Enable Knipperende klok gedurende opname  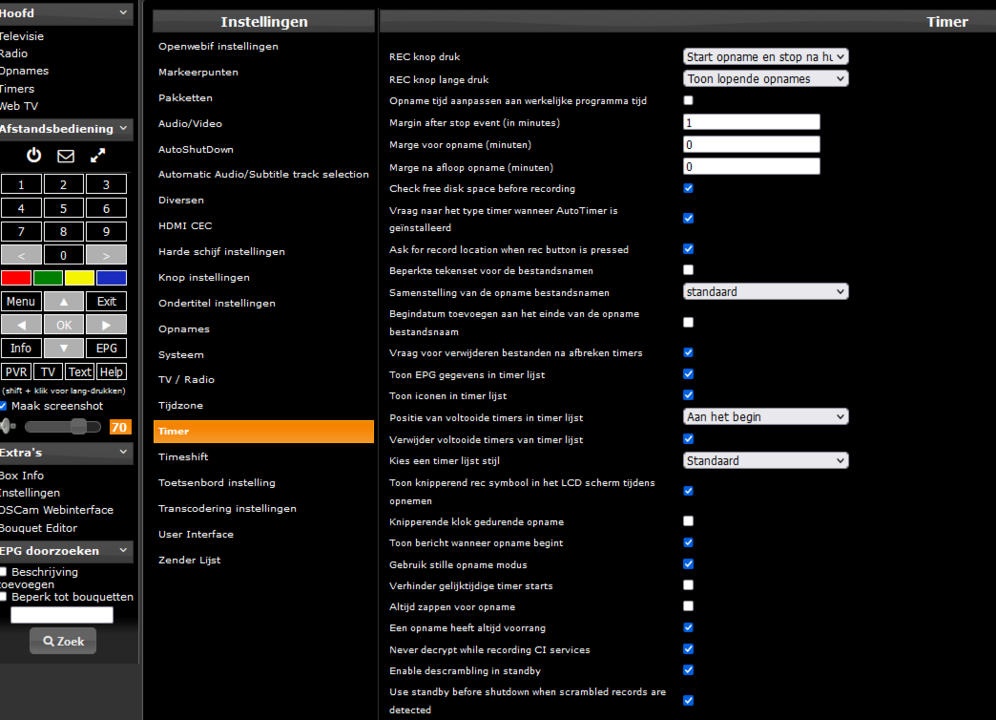coord(688,521)
